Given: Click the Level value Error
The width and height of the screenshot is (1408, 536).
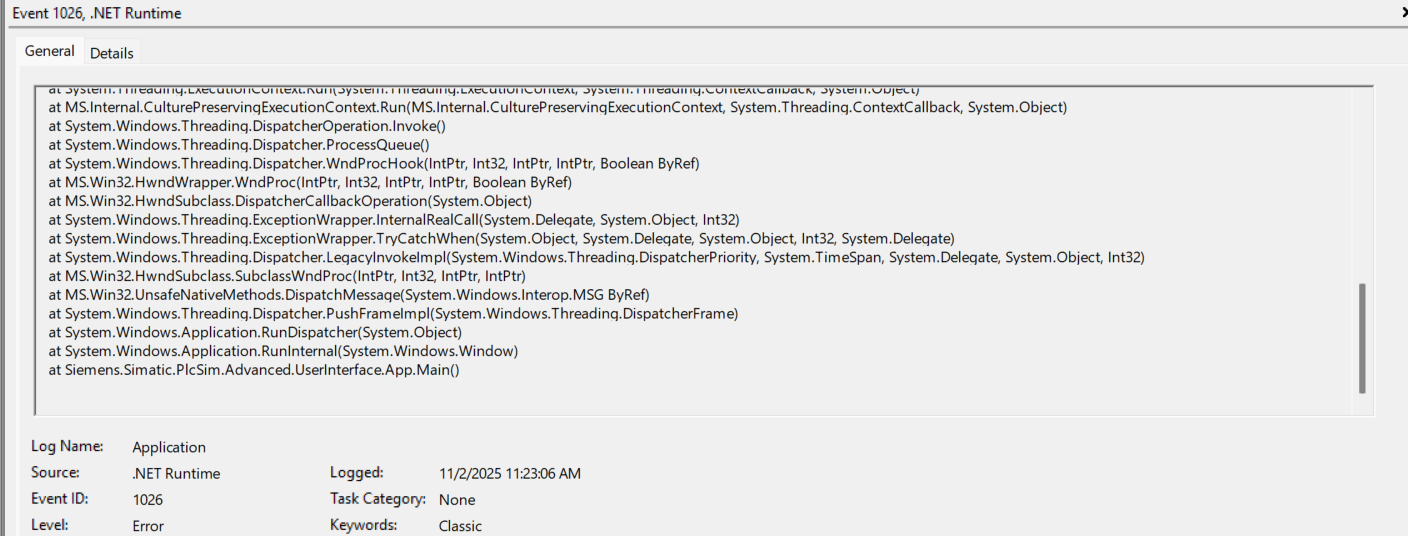Looking at the screenshot, I should [x=147, y=526].
